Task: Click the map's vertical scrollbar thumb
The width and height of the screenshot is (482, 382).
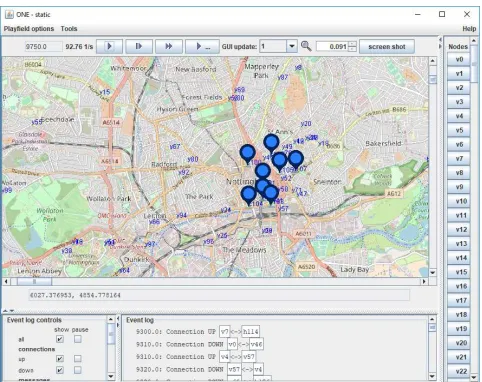Action: click(432, 79)
